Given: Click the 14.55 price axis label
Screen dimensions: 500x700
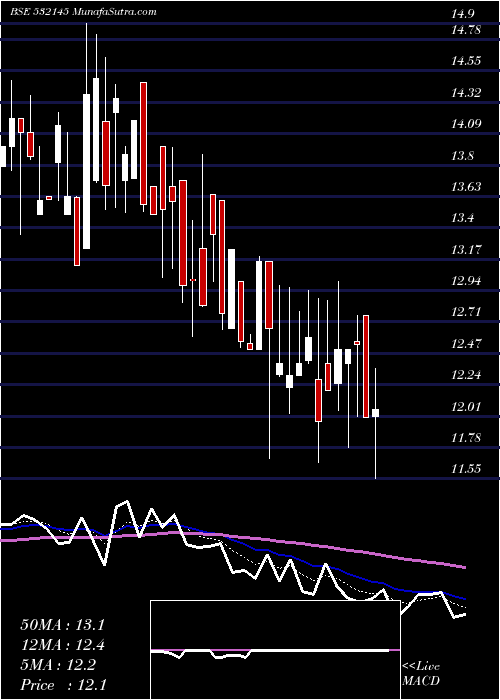Looking at the screenshot, I should click(466, 62).
